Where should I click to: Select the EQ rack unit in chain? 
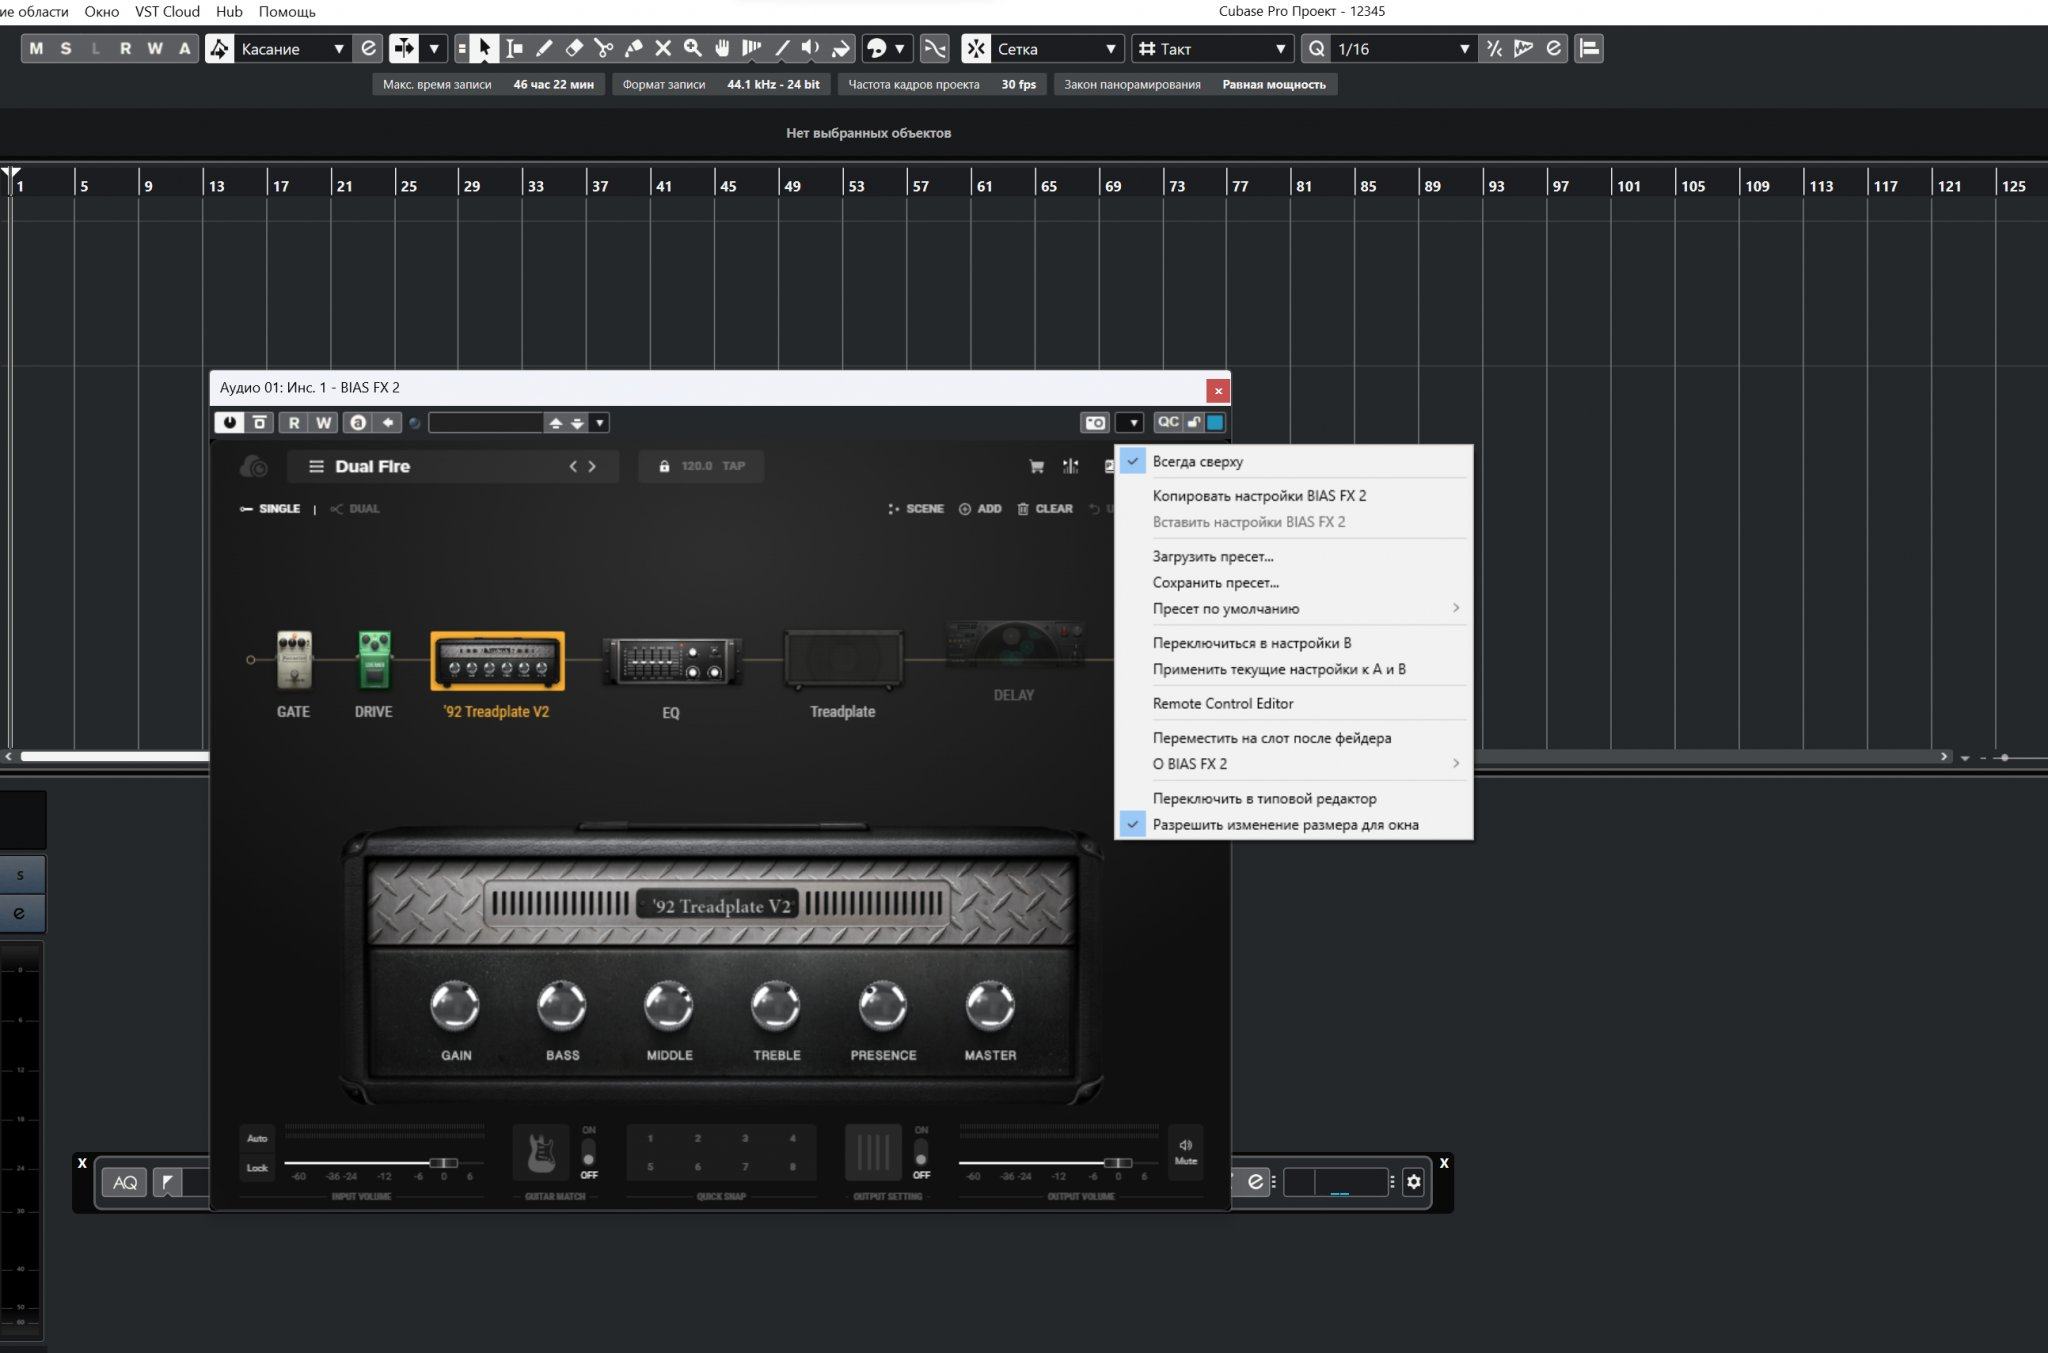[x=671, y=662]
